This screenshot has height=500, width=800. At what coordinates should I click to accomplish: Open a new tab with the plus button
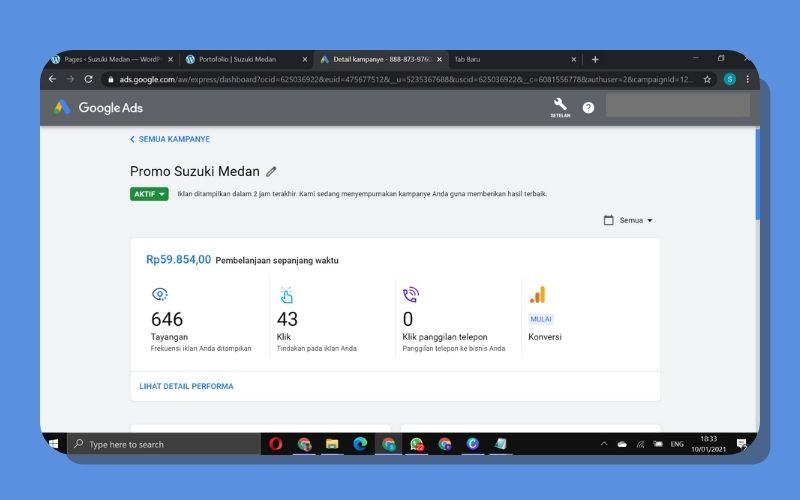[x=595, y=59]
